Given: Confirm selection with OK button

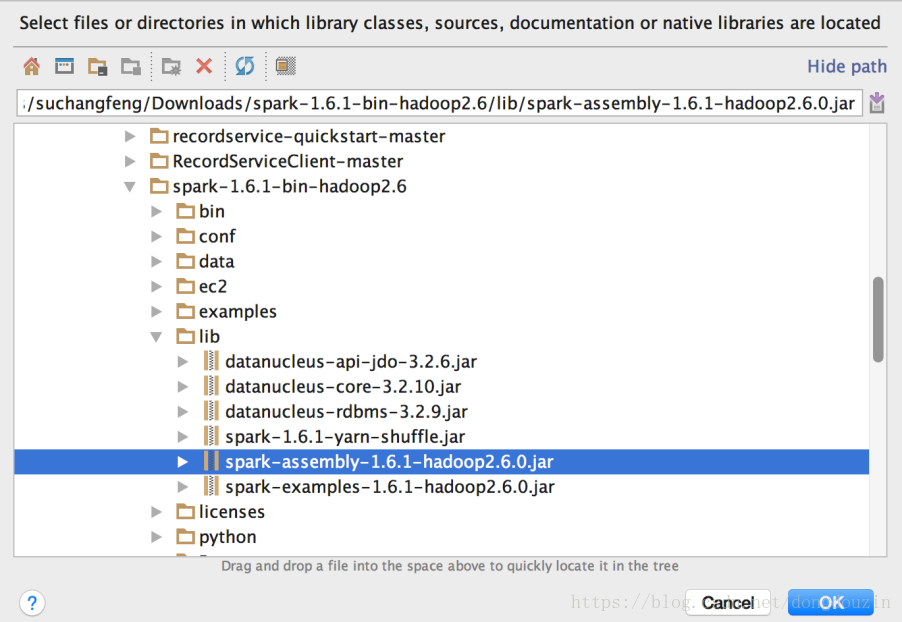Looking at the screenshot, I should pyautogui.click(x=831, y=602).
